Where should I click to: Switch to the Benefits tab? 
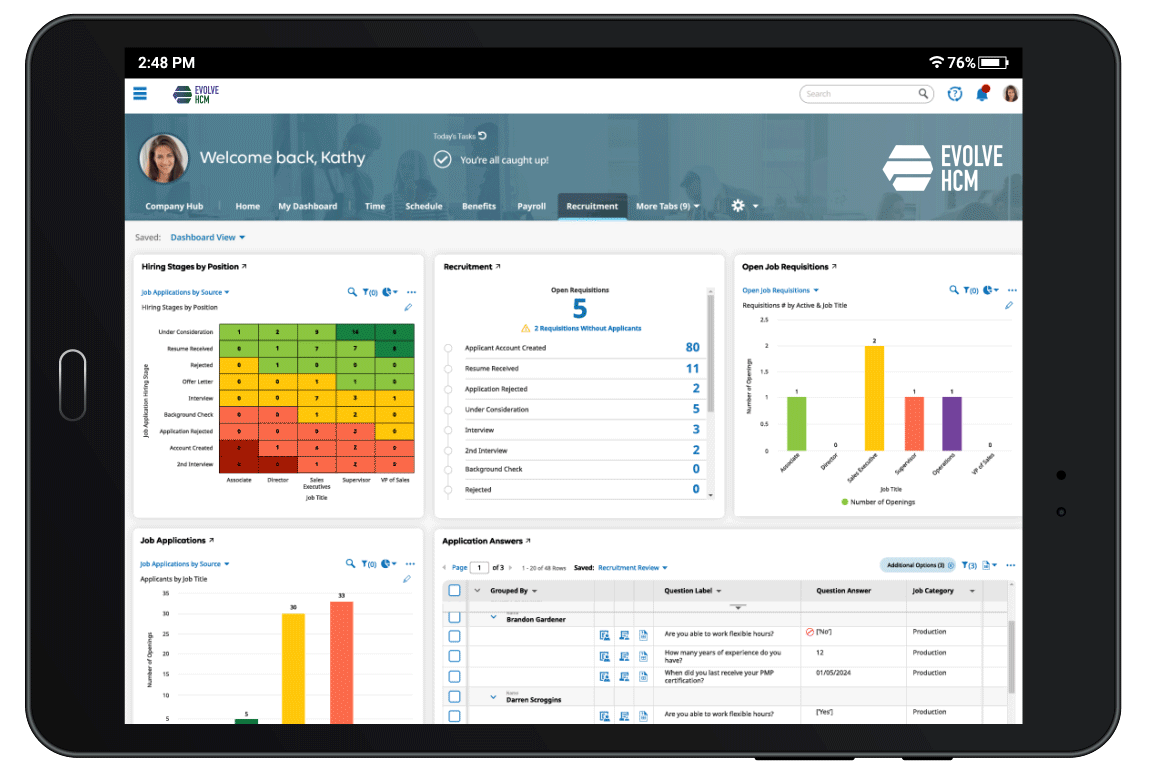[x=479, y=206]
